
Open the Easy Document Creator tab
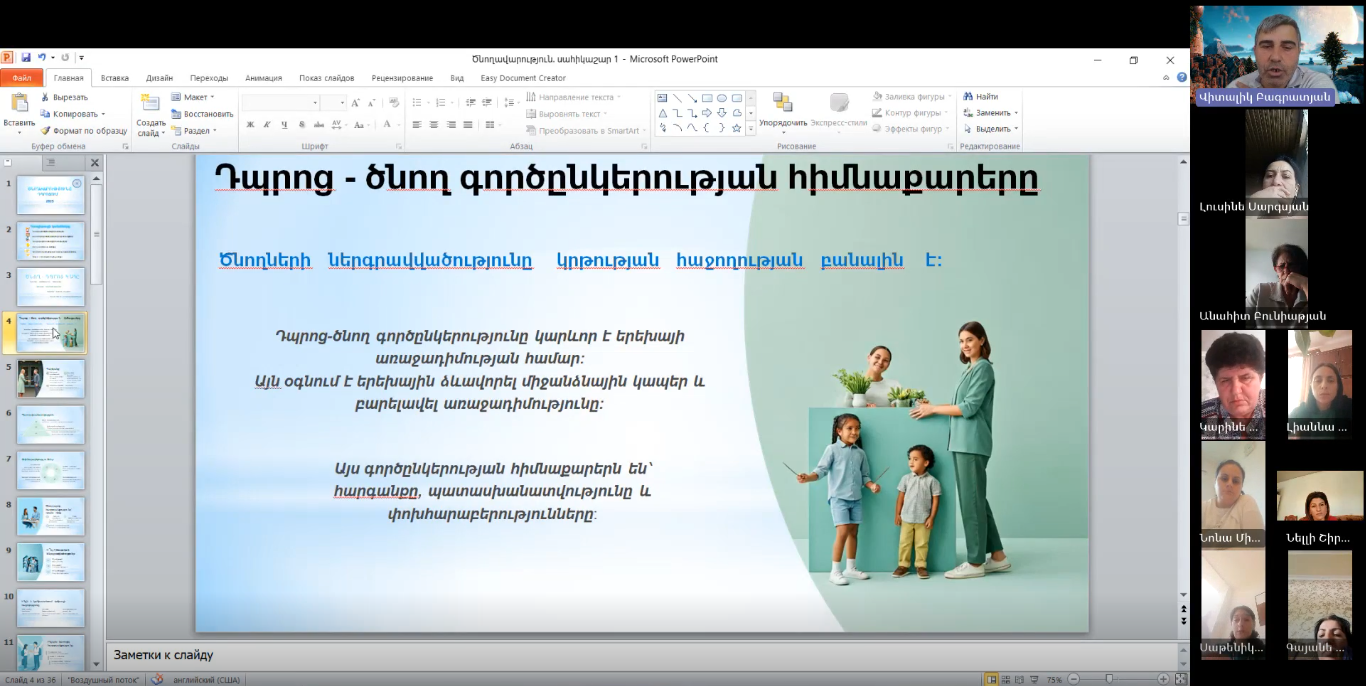pos(523,77)
